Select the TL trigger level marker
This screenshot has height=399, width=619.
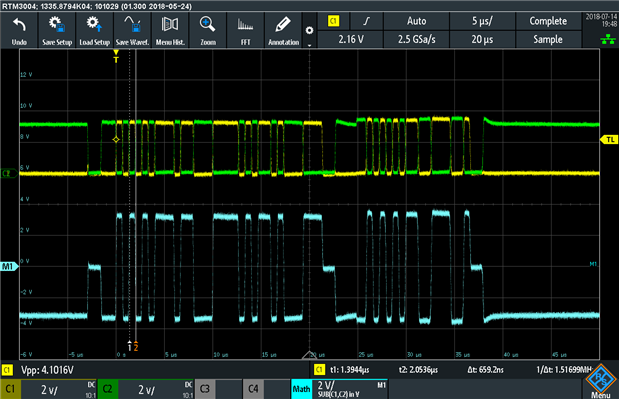[x=609, y=140]
